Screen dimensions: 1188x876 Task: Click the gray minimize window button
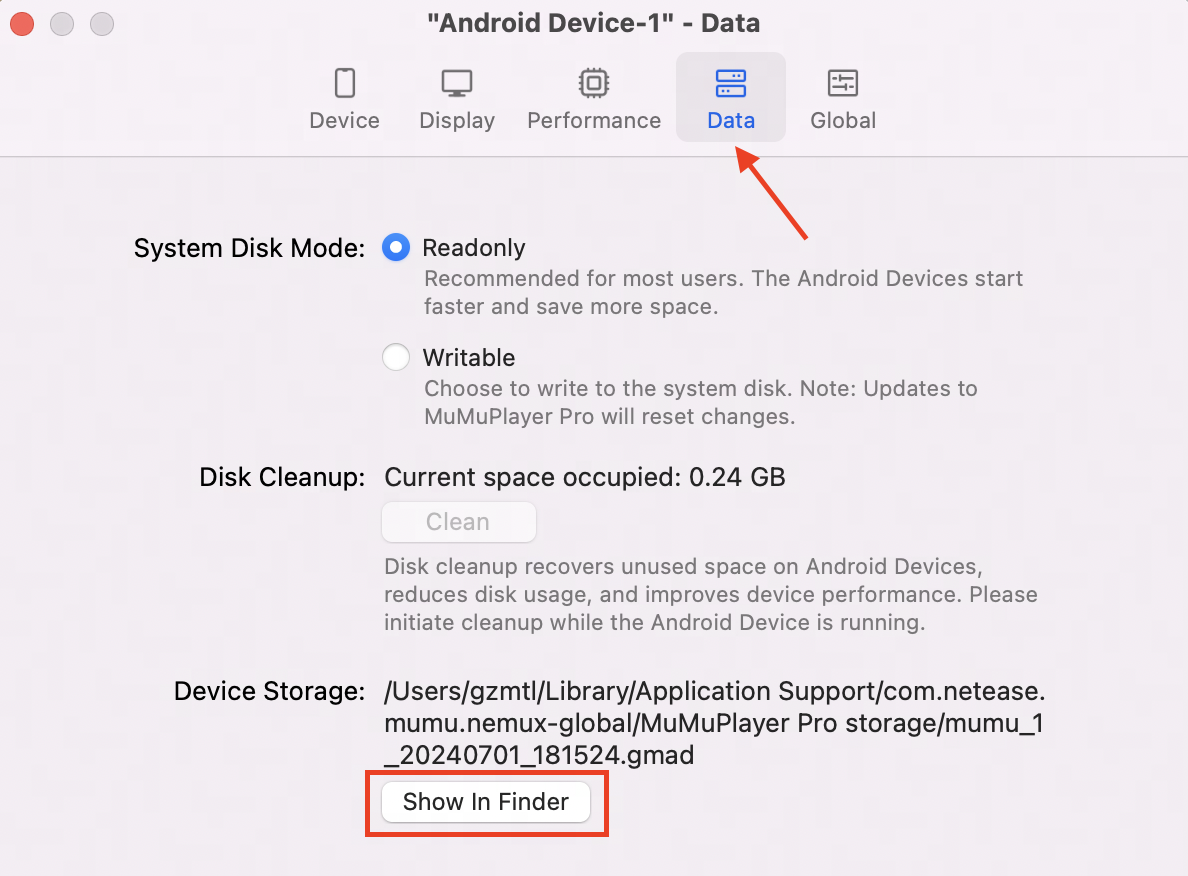pyautogui.click(x=62, y=23)
